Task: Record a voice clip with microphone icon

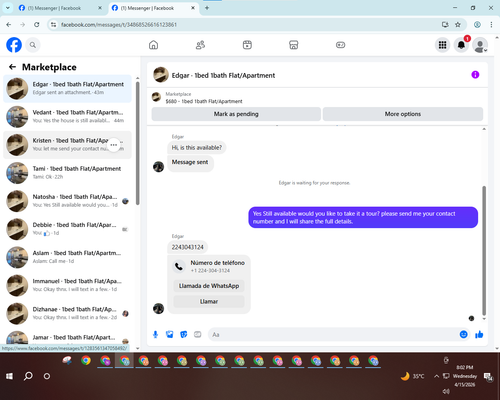Action: pyautogui.click(x=155, y=334)
